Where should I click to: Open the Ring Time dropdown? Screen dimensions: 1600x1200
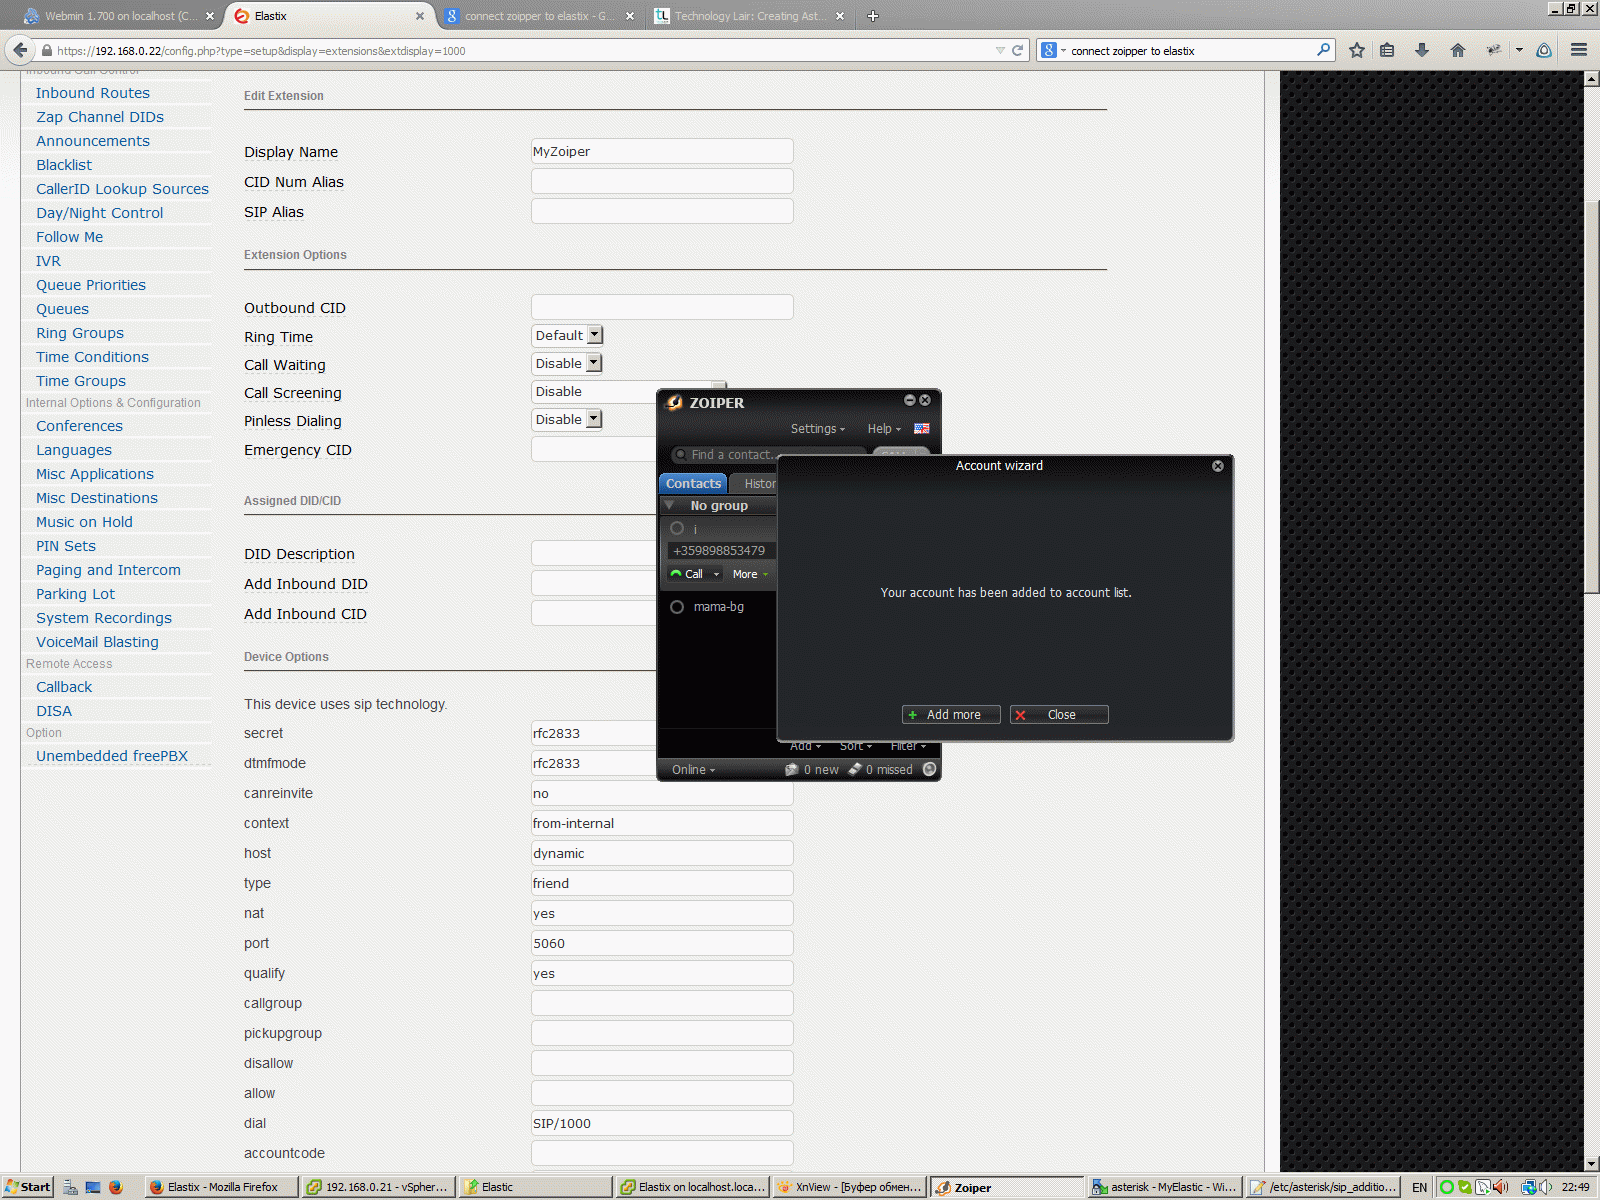[x=567, y=335]
